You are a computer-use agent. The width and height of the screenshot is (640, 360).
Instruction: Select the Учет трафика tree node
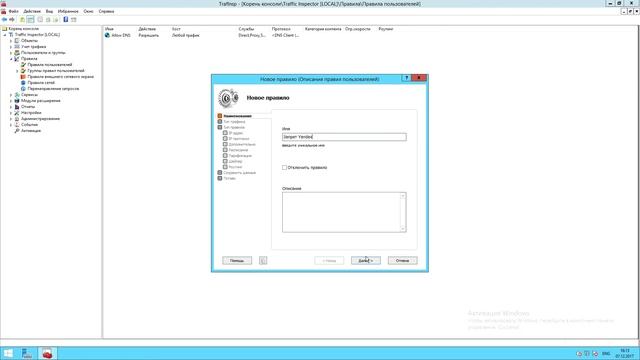tap(33, 47)
